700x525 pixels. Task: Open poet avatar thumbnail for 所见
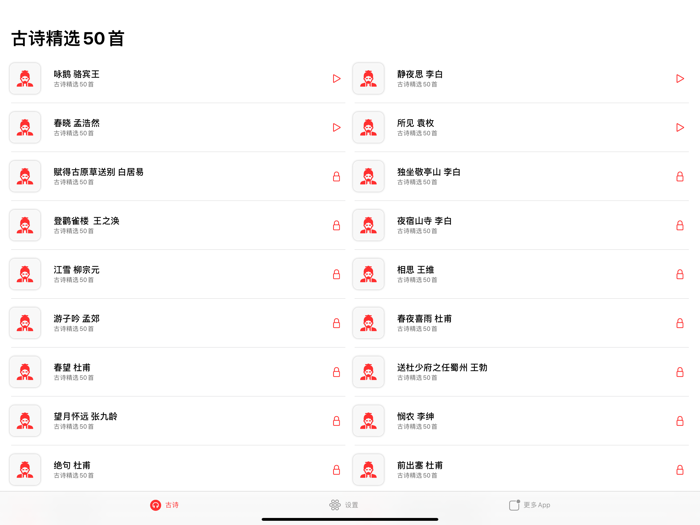[x=368, y=128]
